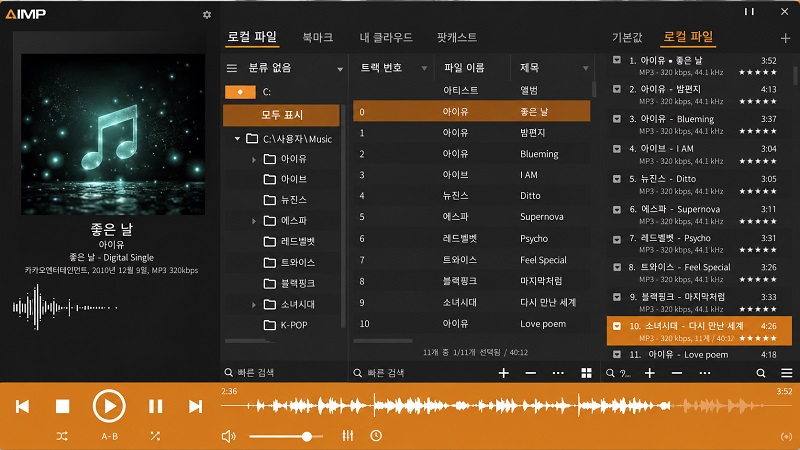This screenshot has width=800, height=450.
Task: Add tracks with the playlist plus icon
Action: click(x=649, y=373)
